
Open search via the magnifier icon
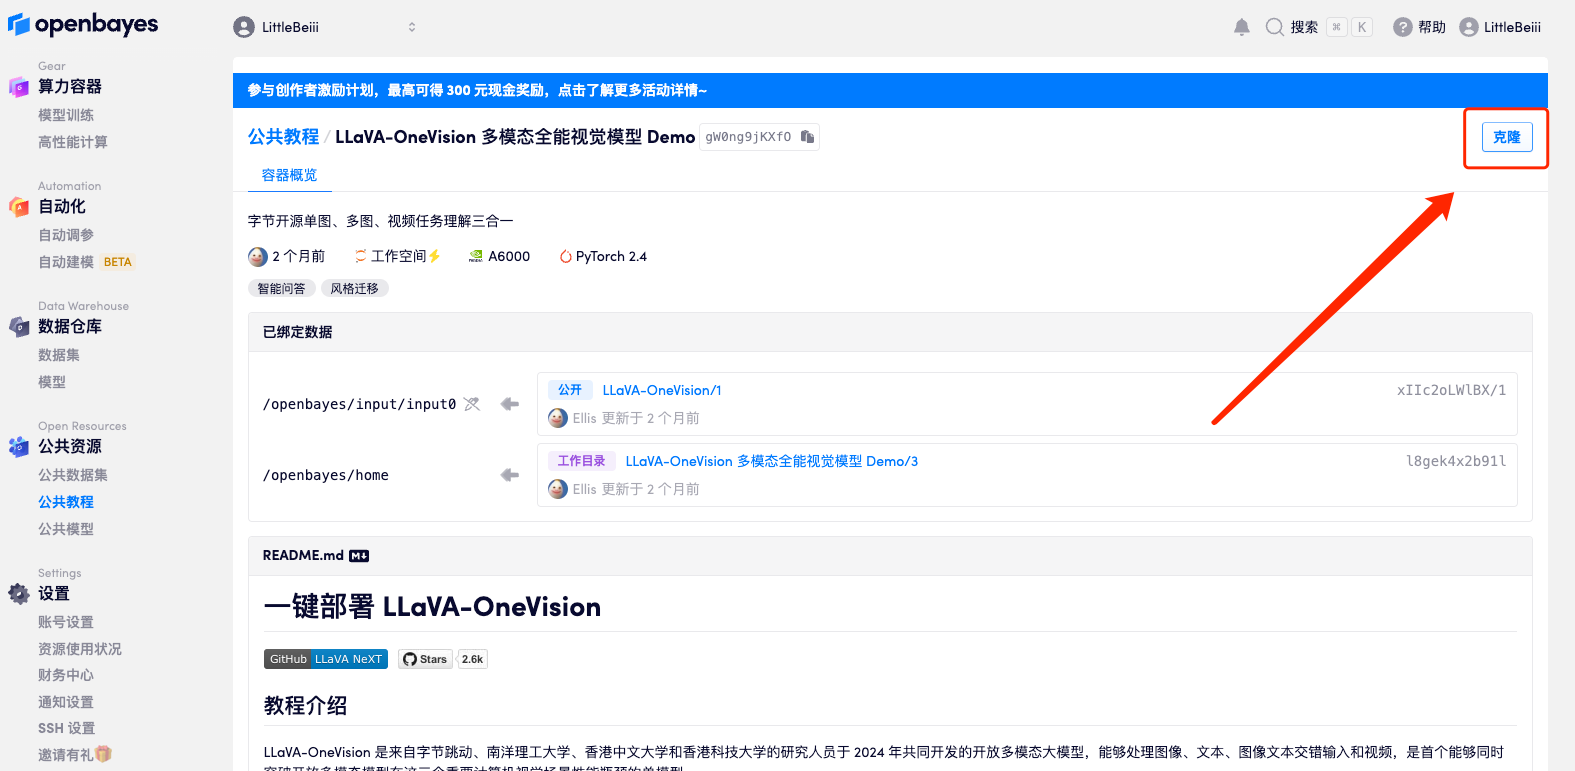click(x=1274, y=27)
